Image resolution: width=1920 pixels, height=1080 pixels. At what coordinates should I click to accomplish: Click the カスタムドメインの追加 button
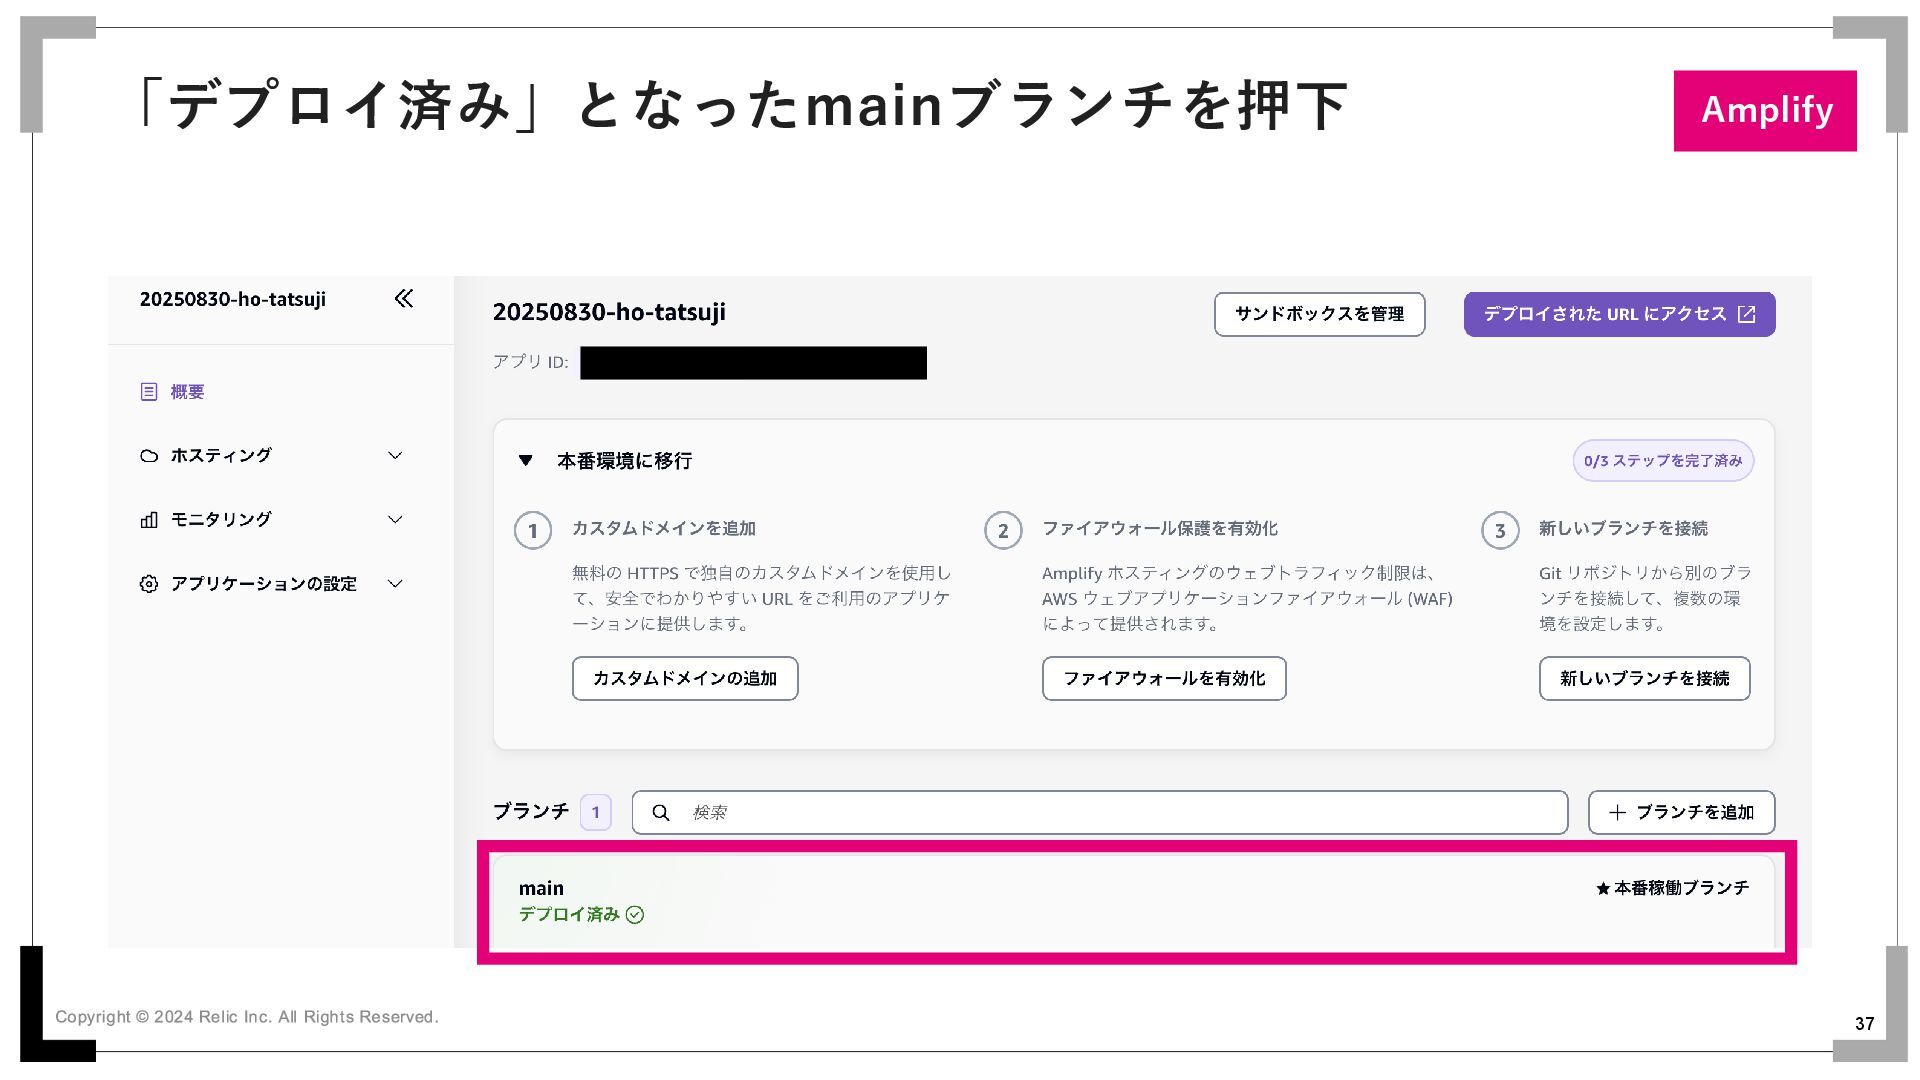685,679
